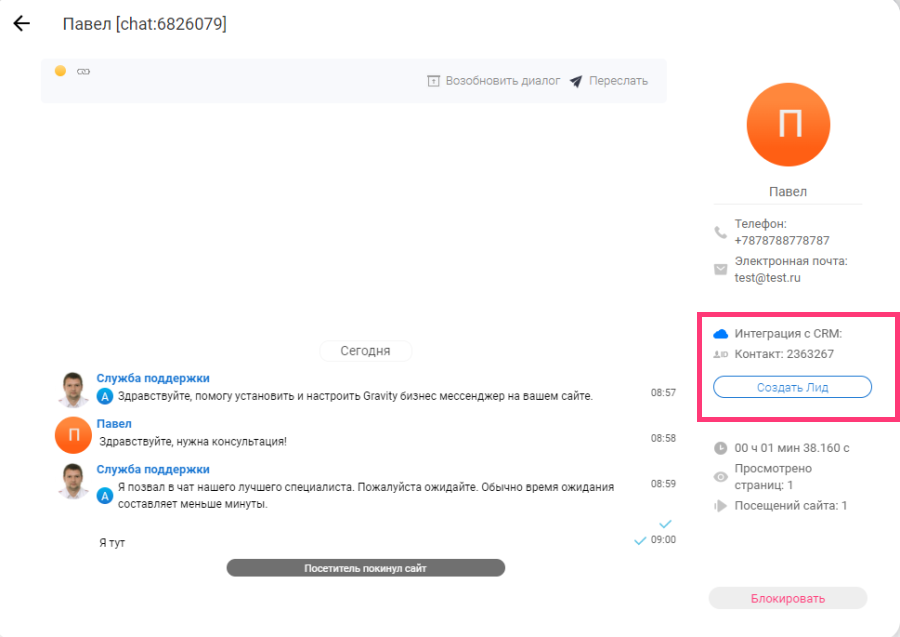This screenshot has width=900, height=637.
Task: Click the eye icon beside Просмотрено страниц
Action: (720, 477)
